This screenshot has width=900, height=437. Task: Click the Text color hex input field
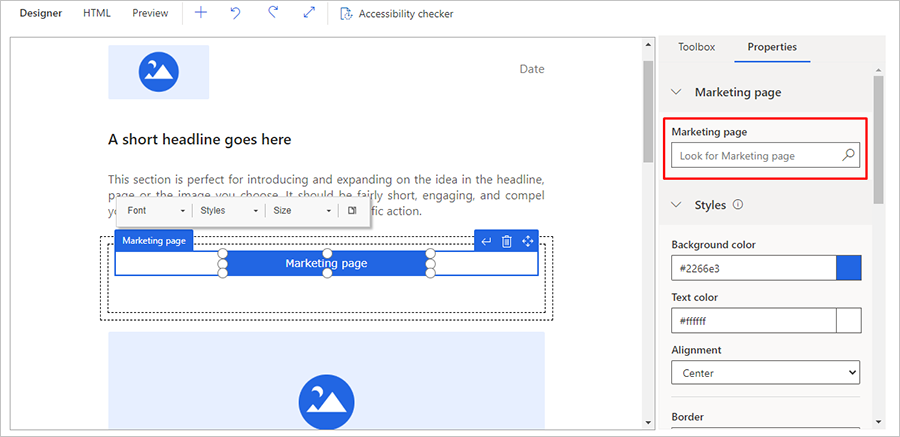point(753,321)
